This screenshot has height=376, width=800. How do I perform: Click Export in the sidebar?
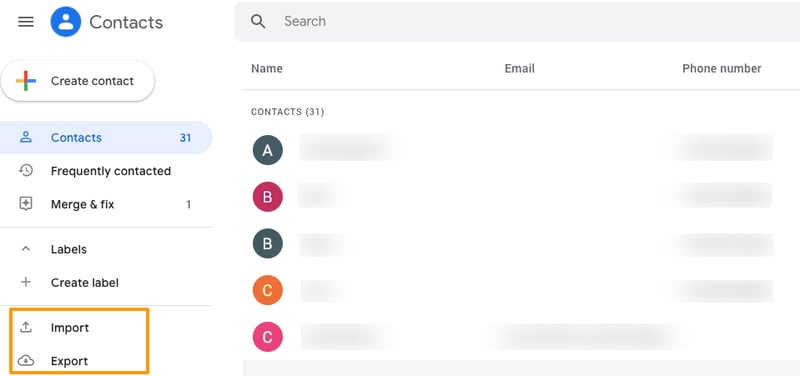pos(69,361)
